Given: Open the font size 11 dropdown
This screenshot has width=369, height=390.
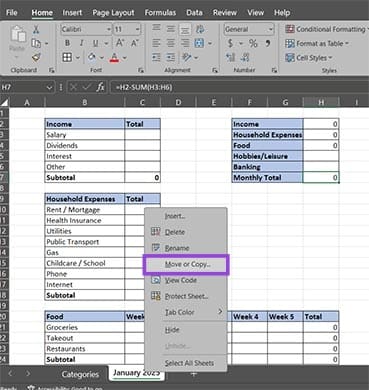Looking at the screenshot, I should [x=137, y=30].
